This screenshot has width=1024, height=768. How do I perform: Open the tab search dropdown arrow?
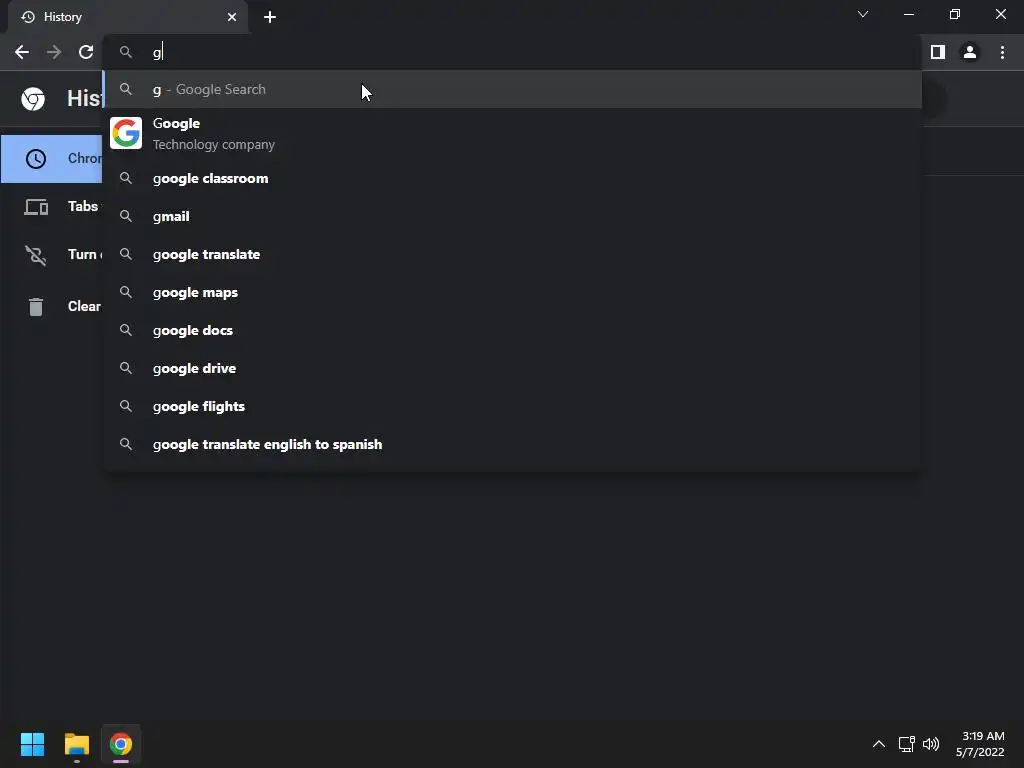coord(863,14)
